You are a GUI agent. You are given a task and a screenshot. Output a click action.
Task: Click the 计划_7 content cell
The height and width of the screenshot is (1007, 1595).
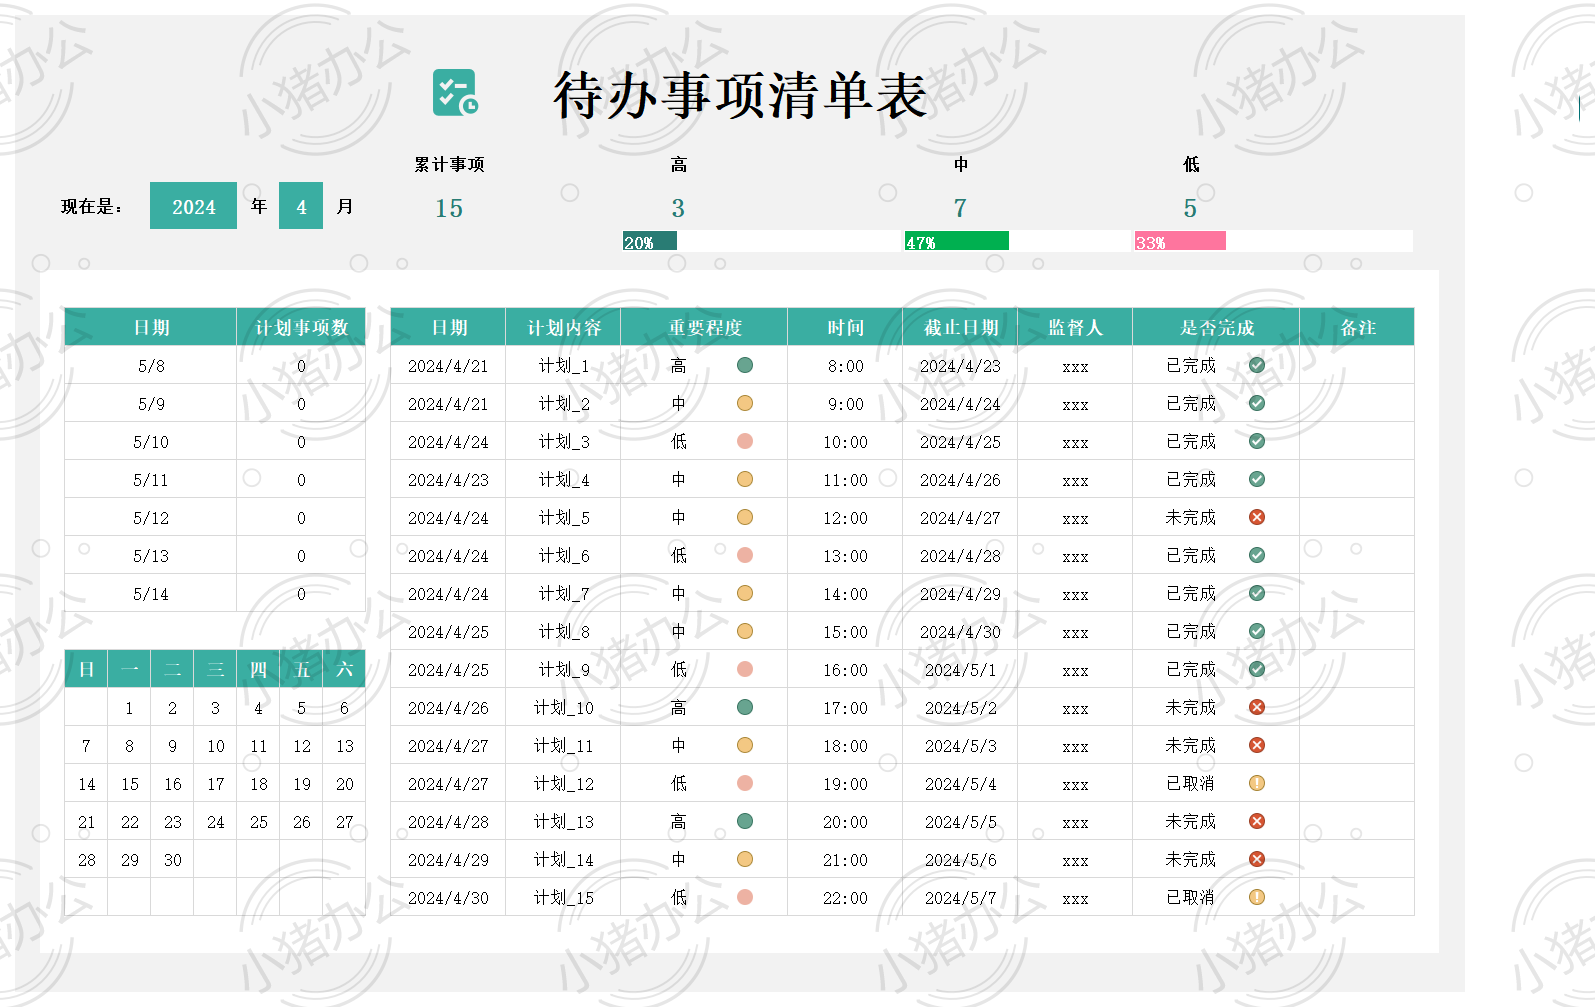coord(564,594)
